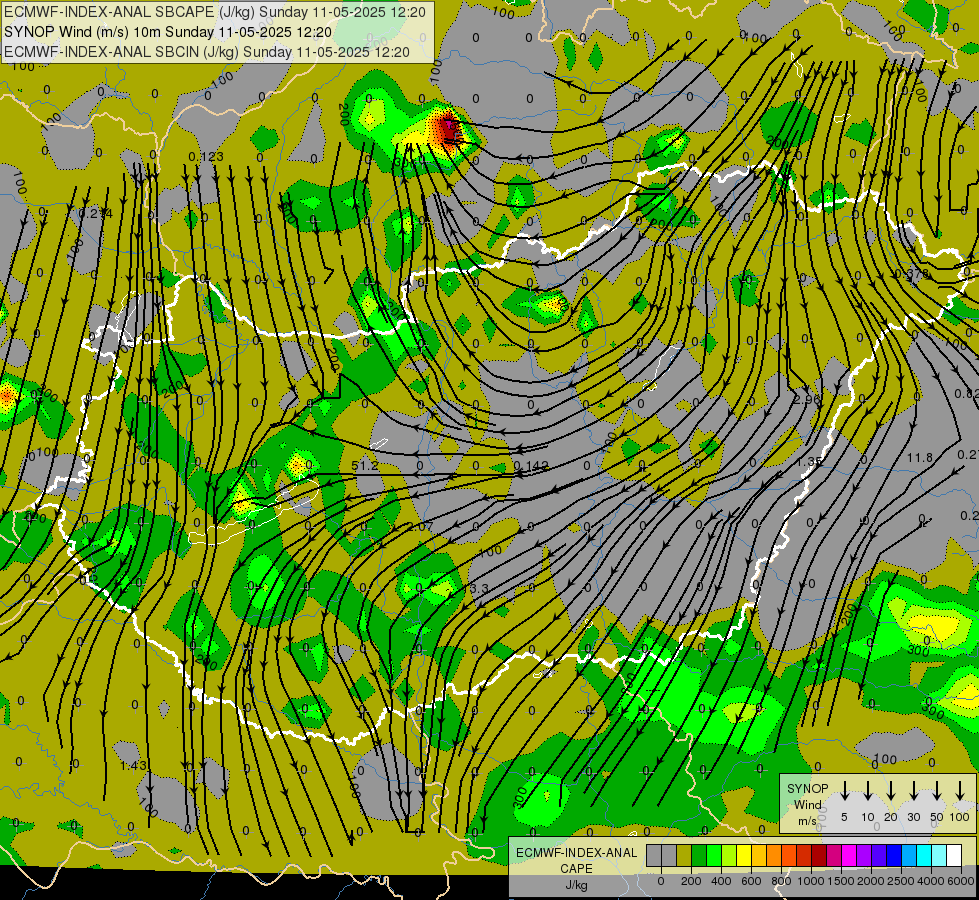The image size is (979, 900).
Task: Click the J/kg unit label in legend
Action: [x=576, y=885]
